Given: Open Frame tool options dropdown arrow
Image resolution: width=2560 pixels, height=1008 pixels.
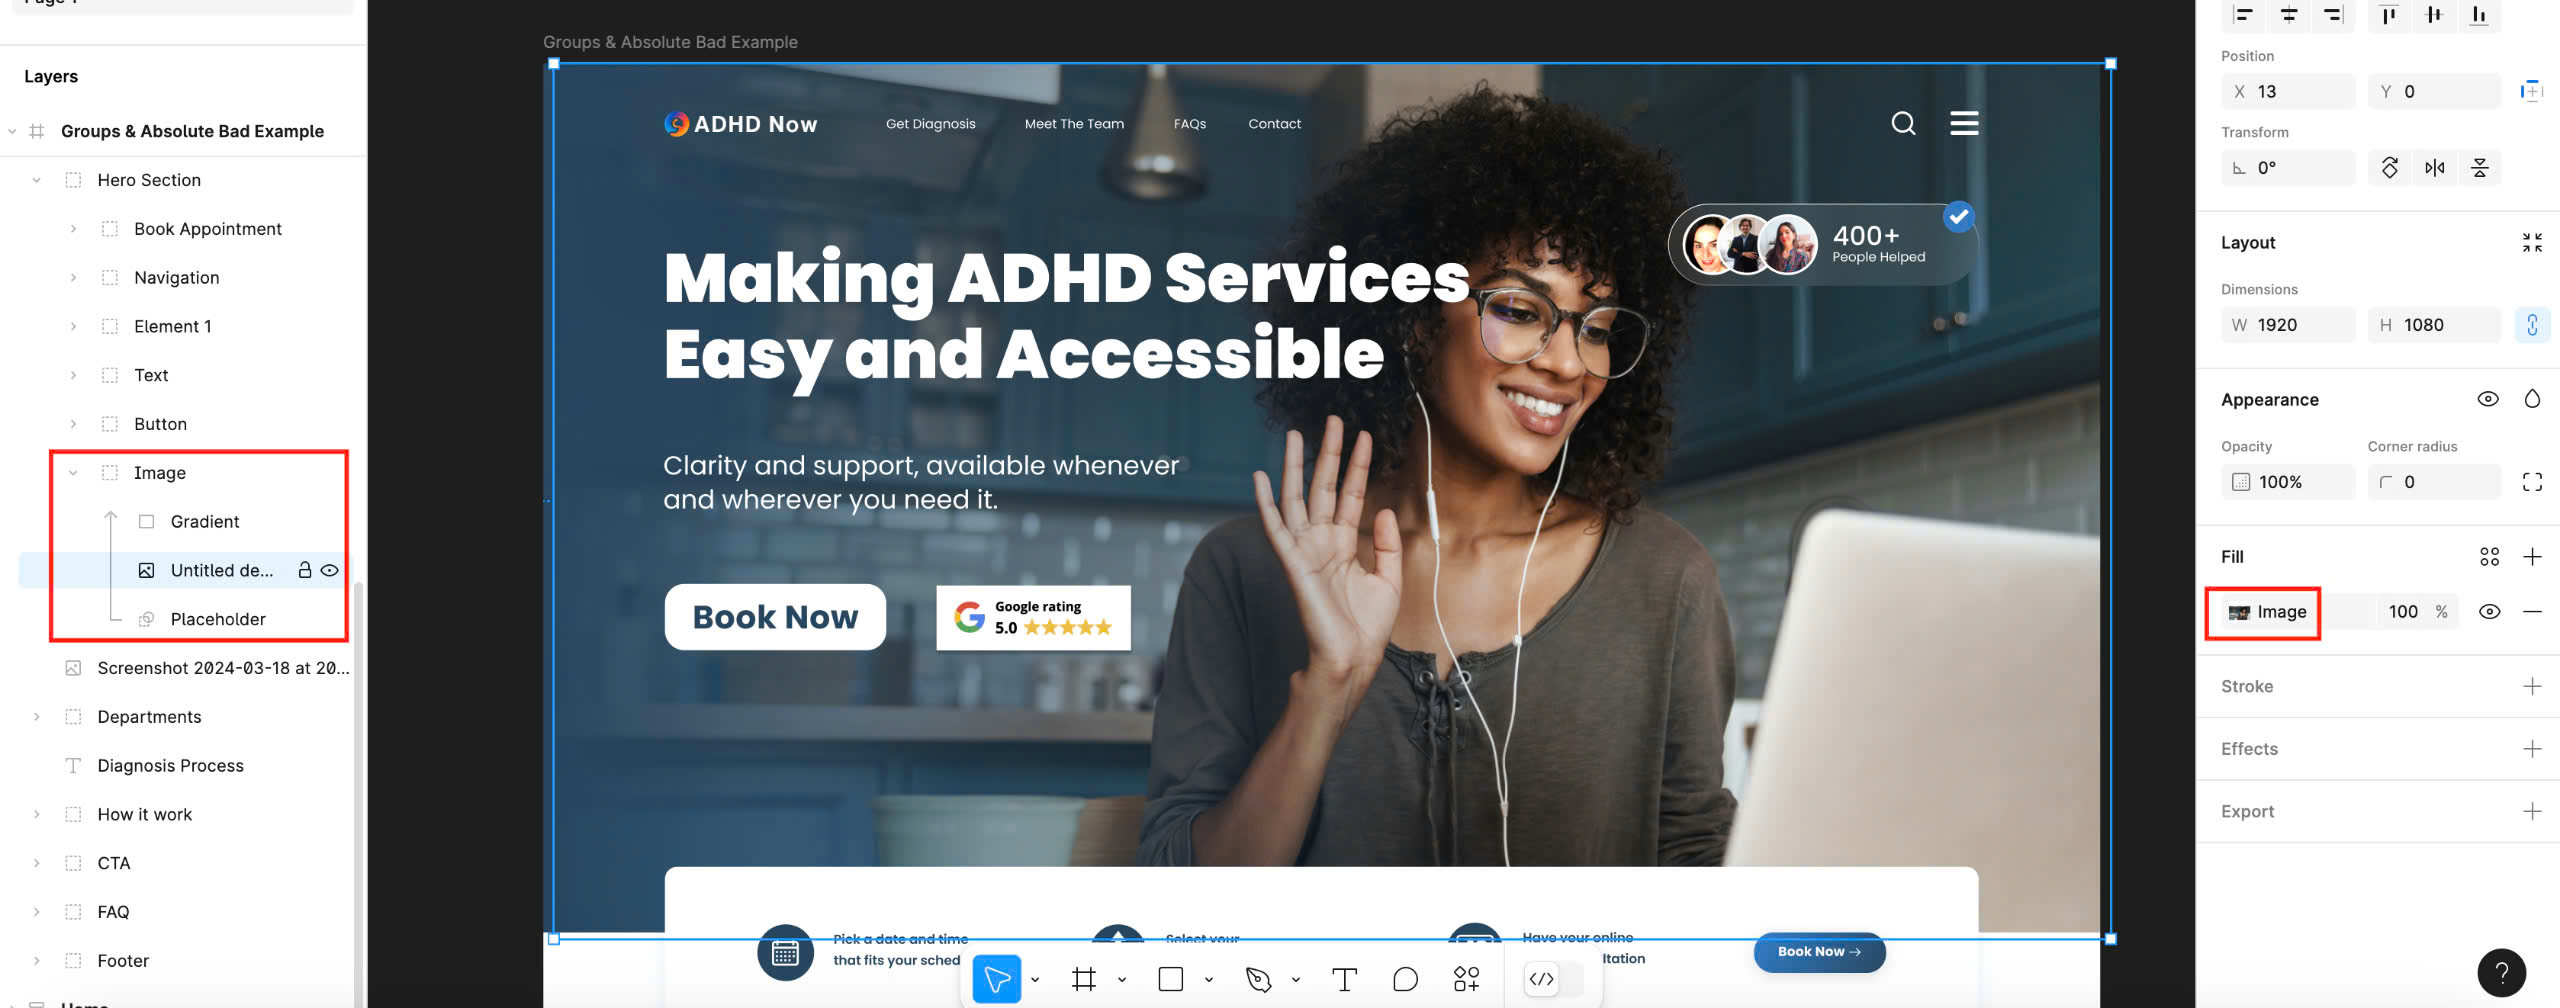Looking at the screenshot, I should coord(1122,980).
